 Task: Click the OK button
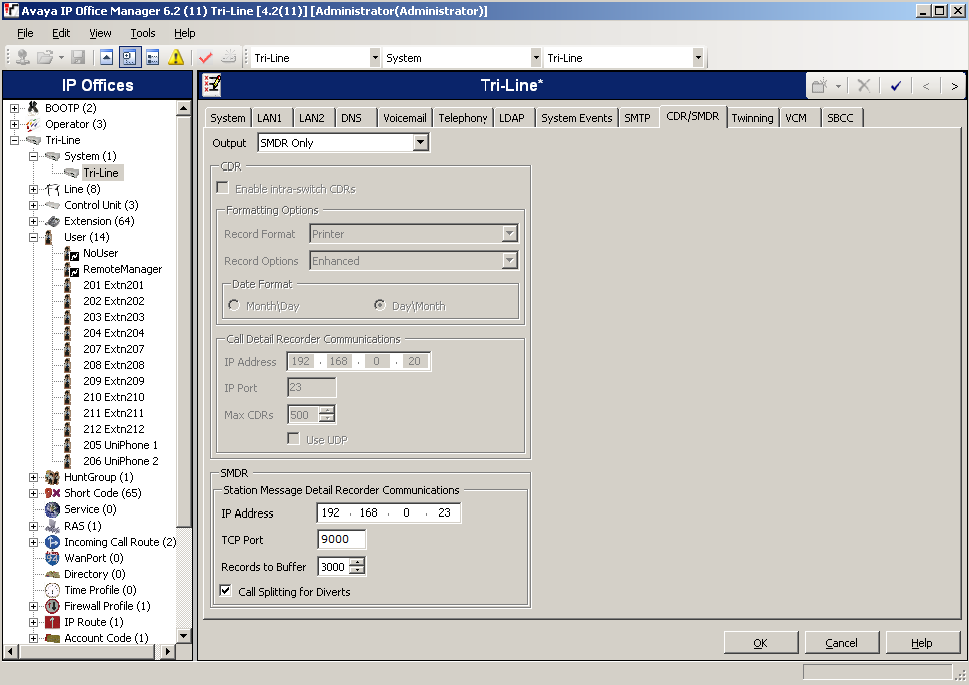click(x=761, y=642)
